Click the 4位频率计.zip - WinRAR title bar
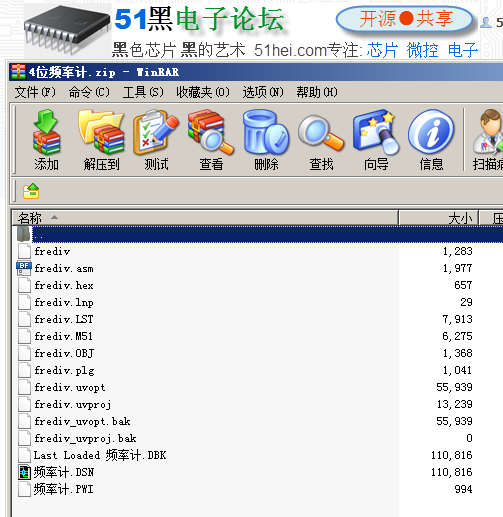 (256, 72)
